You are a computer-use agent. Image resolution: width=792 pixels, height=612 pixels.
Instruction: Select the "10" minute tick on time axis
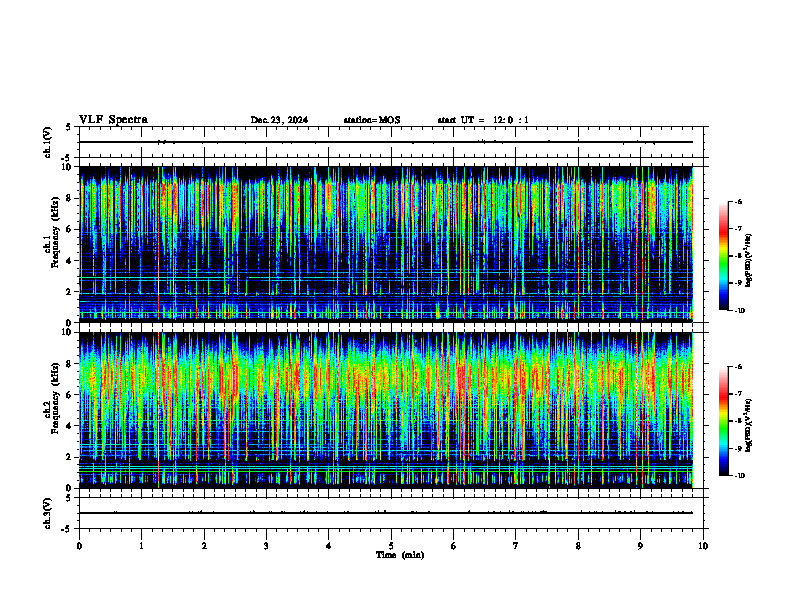point(703,546)
